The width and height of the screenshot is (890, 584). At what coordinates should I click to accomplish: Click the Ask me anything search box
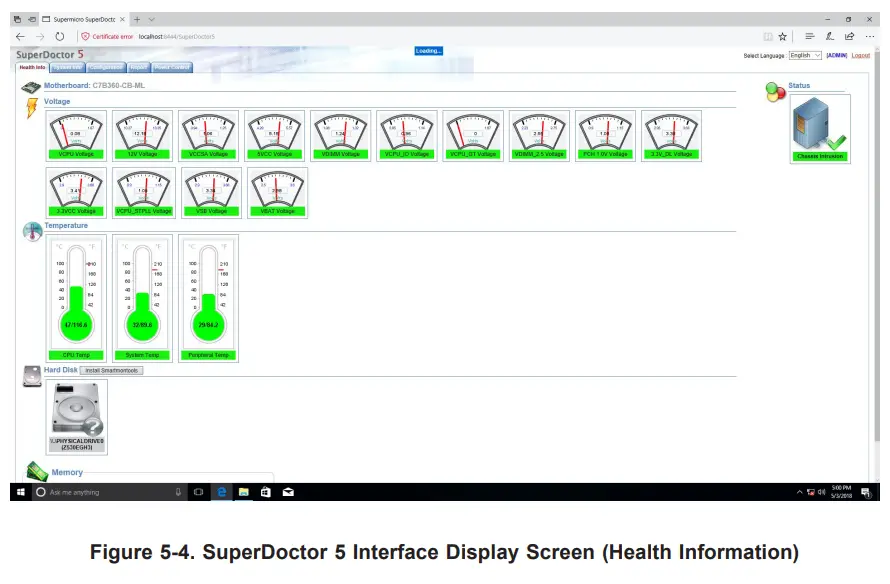[108, 492]
